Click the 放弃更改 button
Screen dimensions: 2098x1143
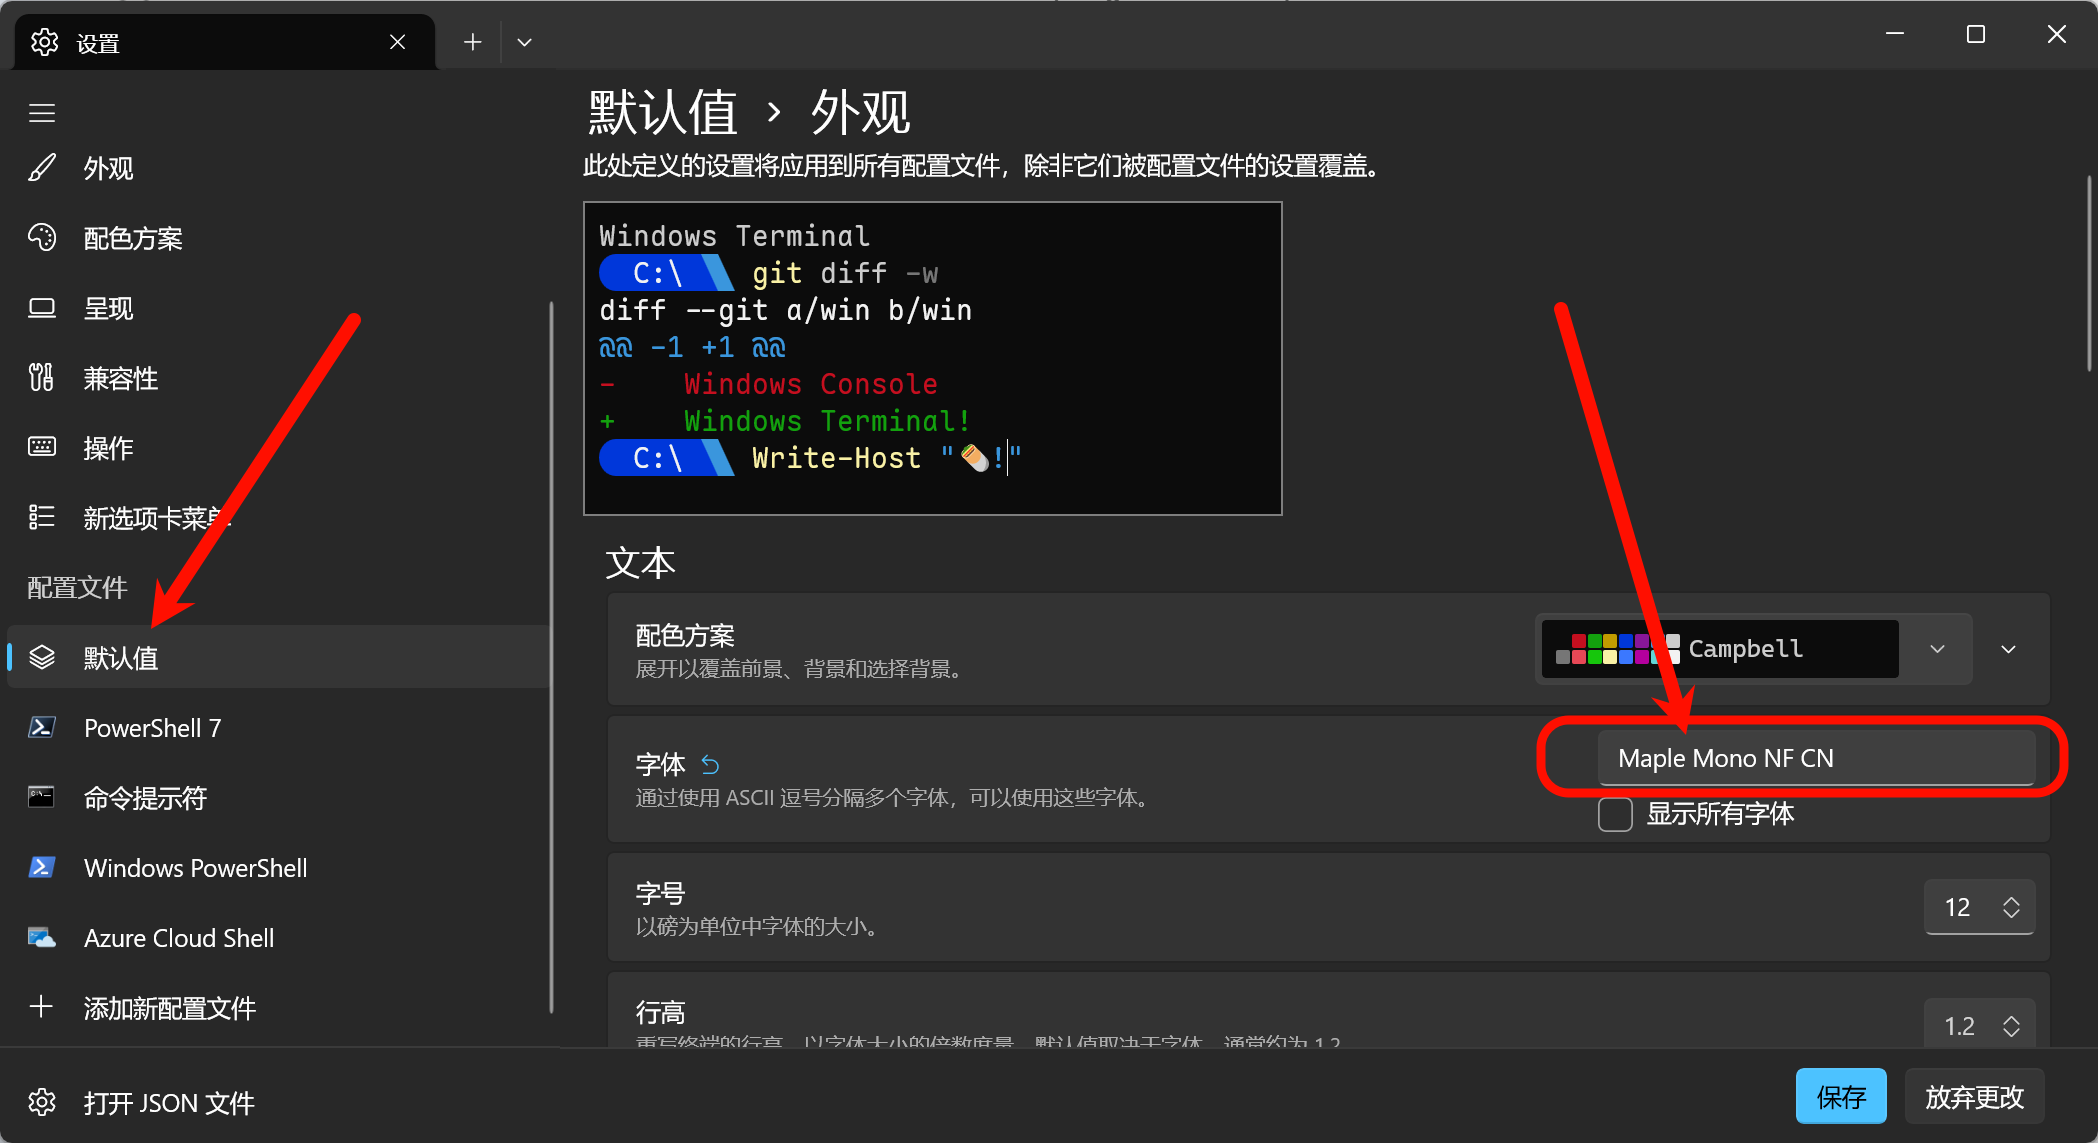click(x=1974, y=1097)
